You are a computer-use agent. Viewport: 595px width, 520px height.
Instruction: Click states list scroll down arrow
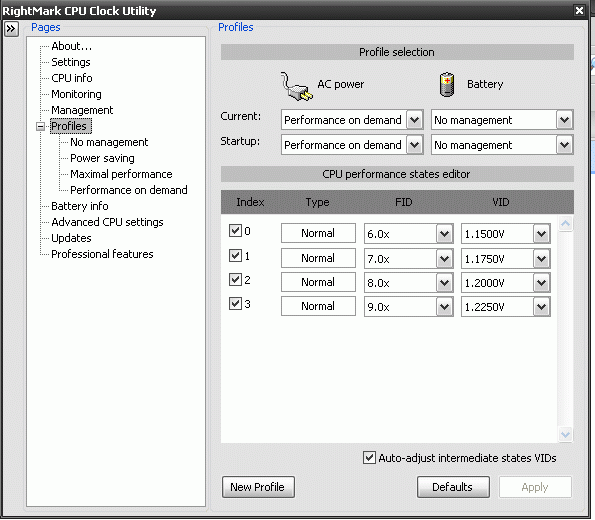click(565, 434)
